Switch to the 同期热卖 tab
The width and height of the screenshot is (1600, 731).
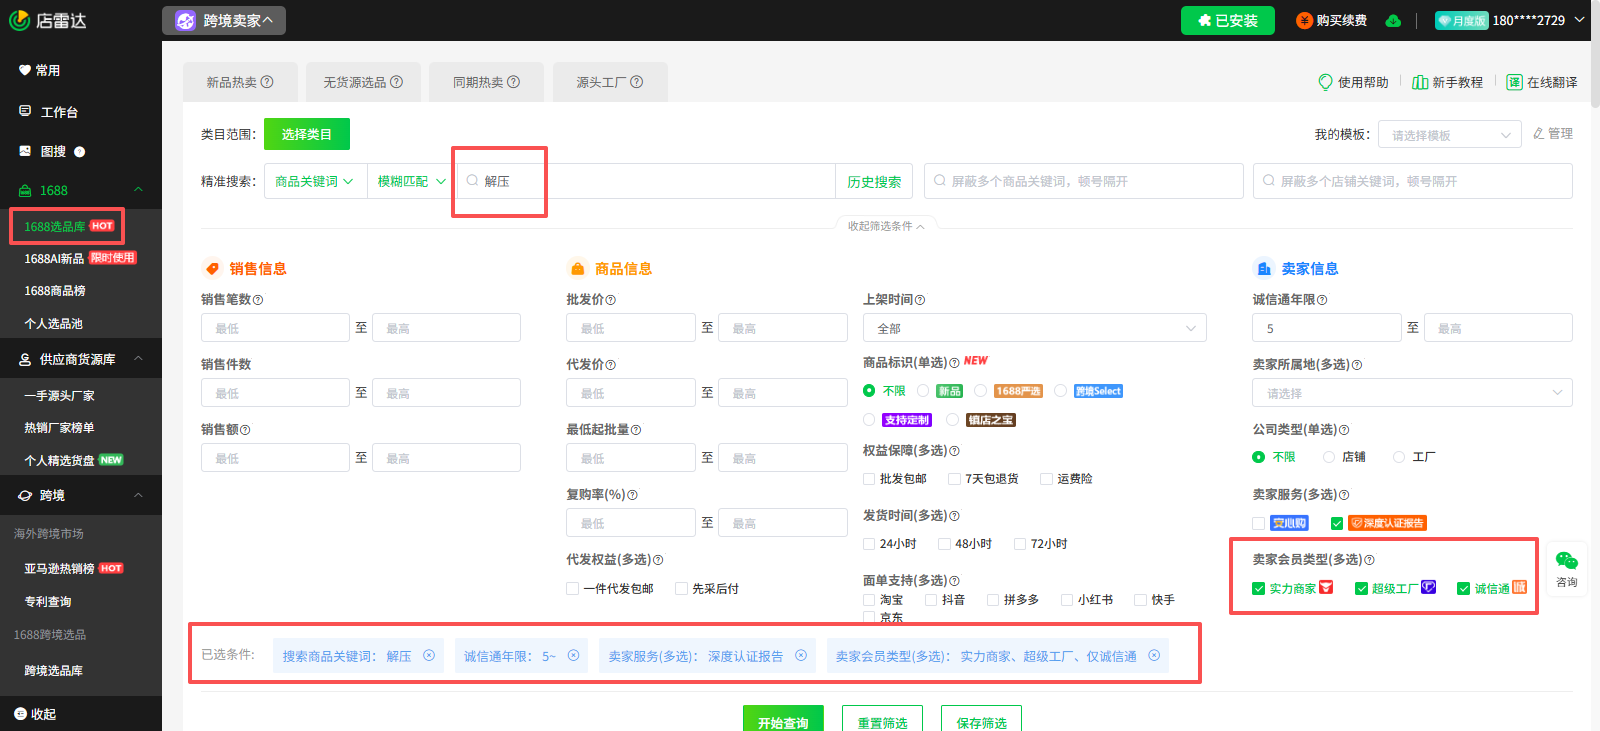[486, 82]
